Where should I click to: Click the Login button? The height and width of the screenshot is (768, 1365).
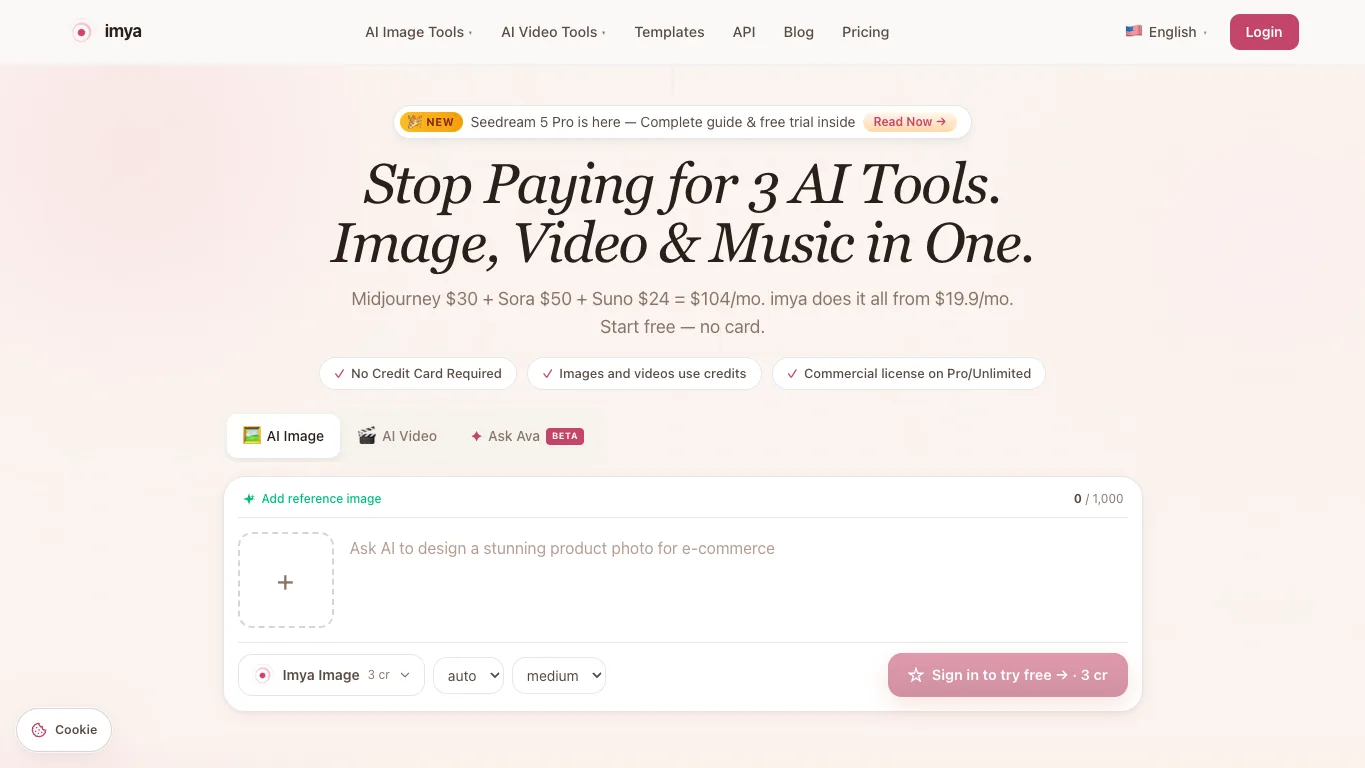point(1264,32)
